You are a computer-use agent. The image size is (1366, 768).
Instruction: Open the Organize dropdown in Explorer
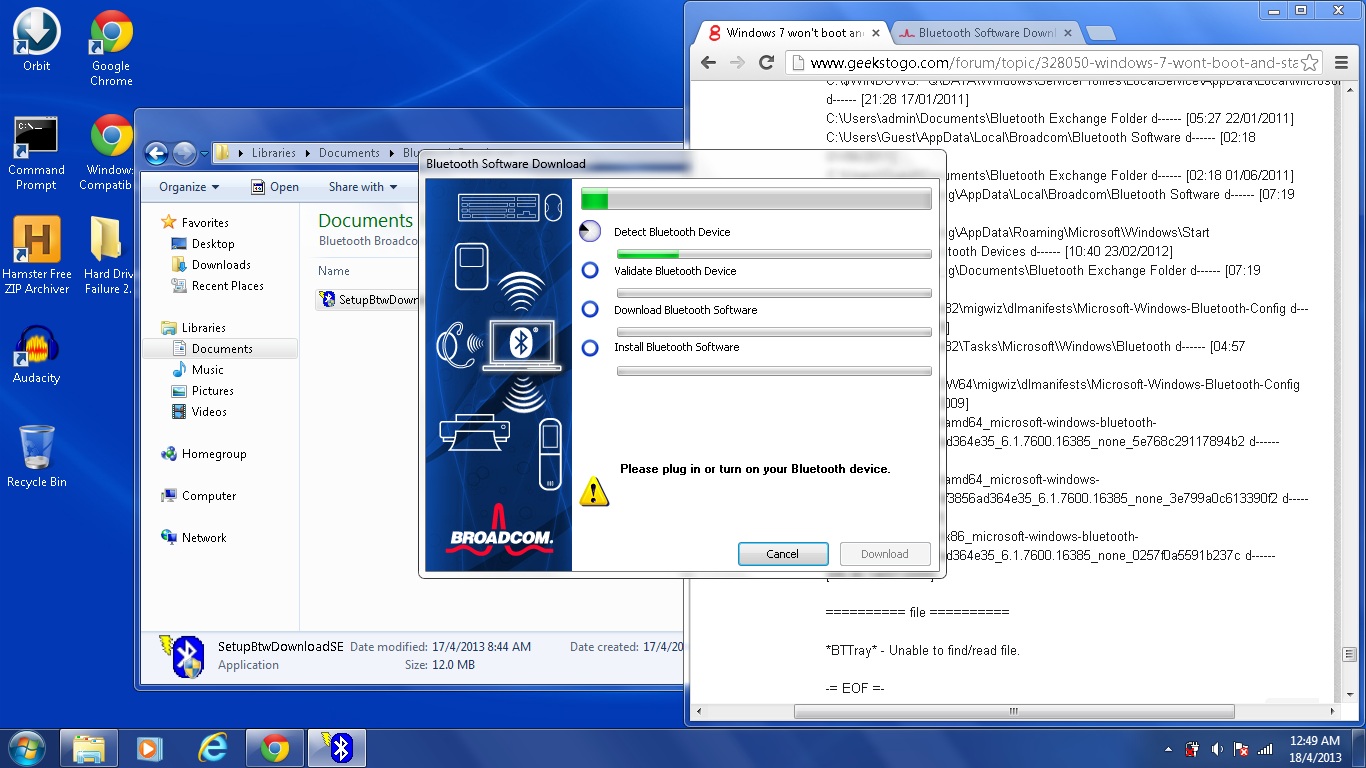(x=188, y=187)
